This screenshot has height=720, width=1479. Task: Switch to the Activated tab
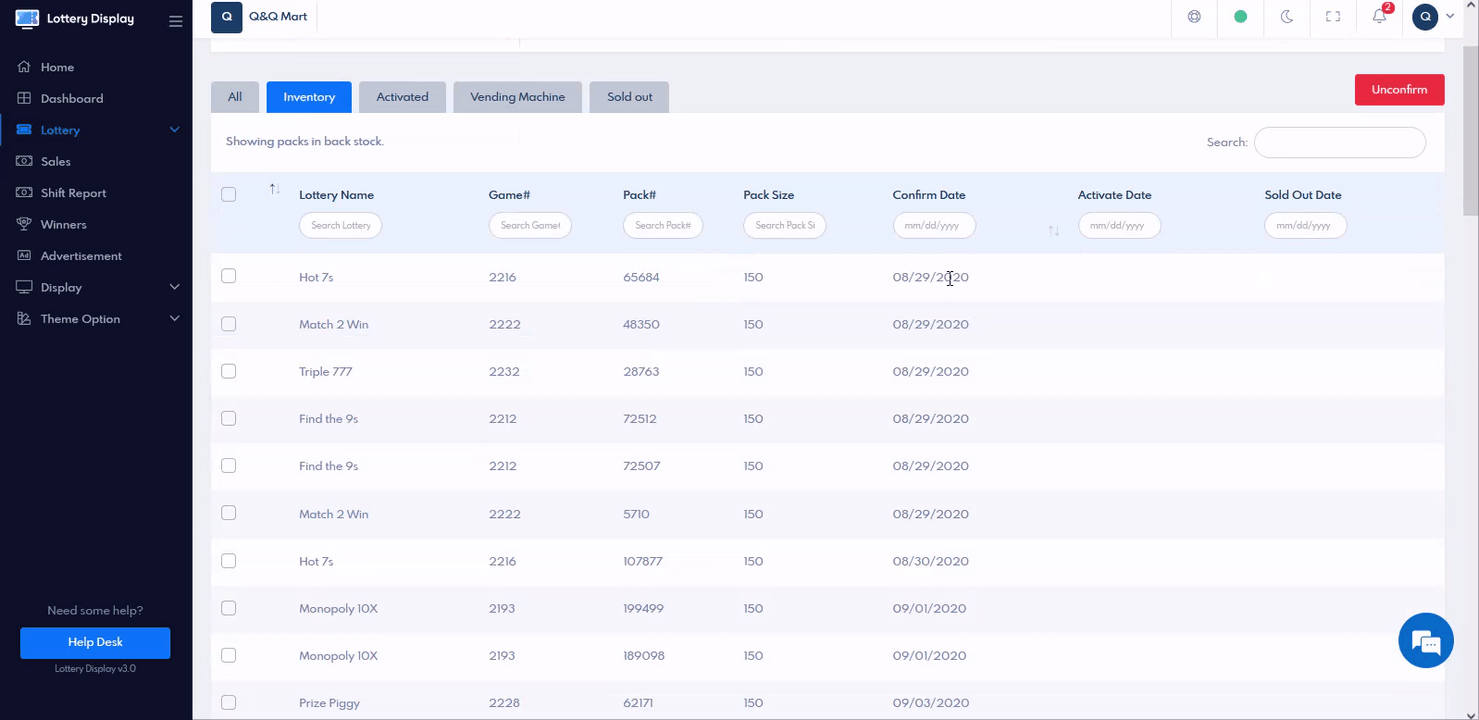[402, 97]
